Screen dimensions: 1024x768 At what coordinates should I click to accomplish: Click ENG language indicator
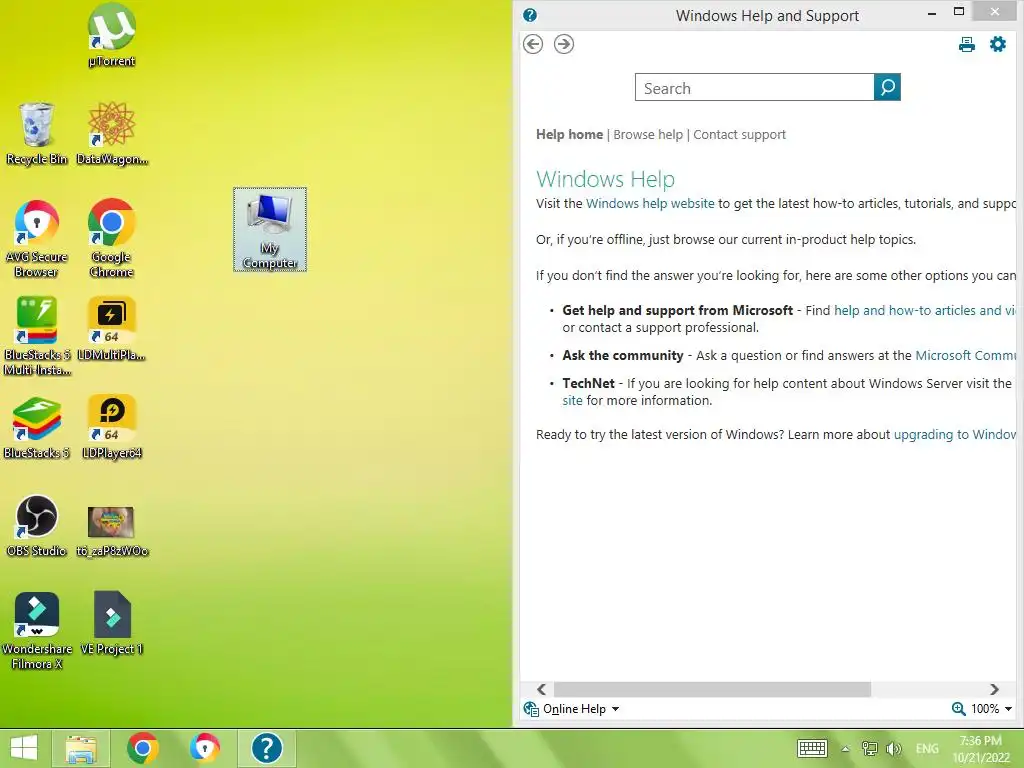click(x=927, y=749)
